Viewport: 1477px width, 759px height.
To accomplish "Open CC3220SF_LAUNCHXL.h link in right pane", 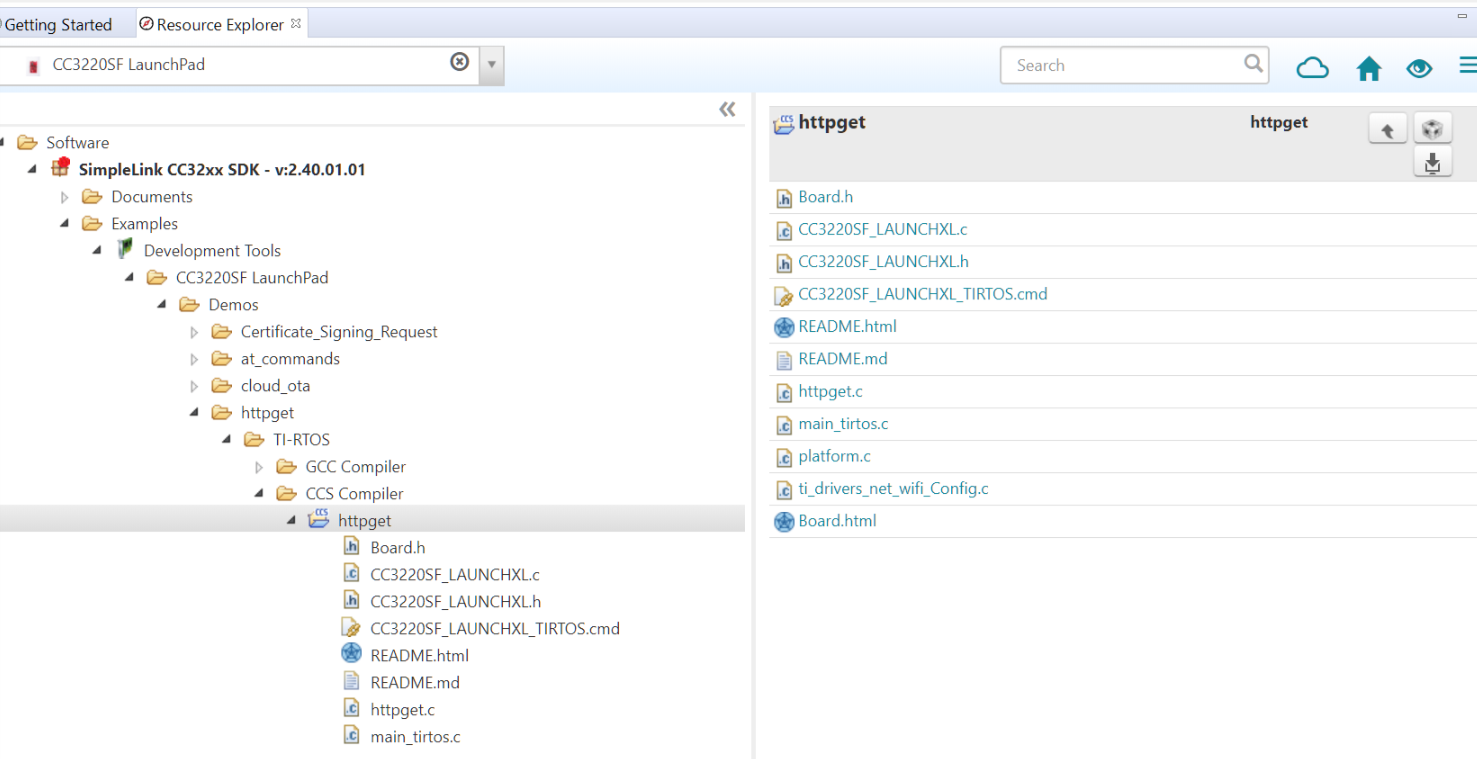I will point(883,262).
